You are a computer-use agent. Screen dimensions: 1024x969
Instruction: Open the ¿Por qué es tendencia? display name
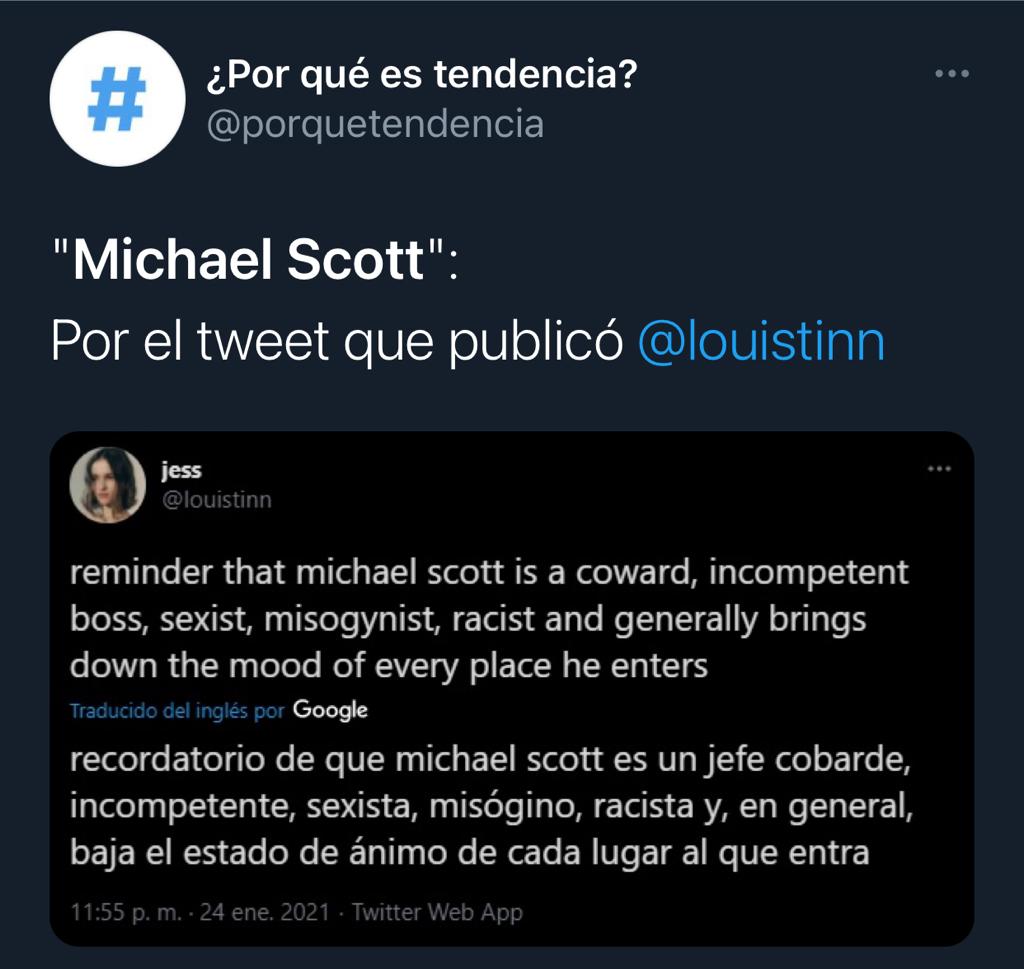pos(421,73)
